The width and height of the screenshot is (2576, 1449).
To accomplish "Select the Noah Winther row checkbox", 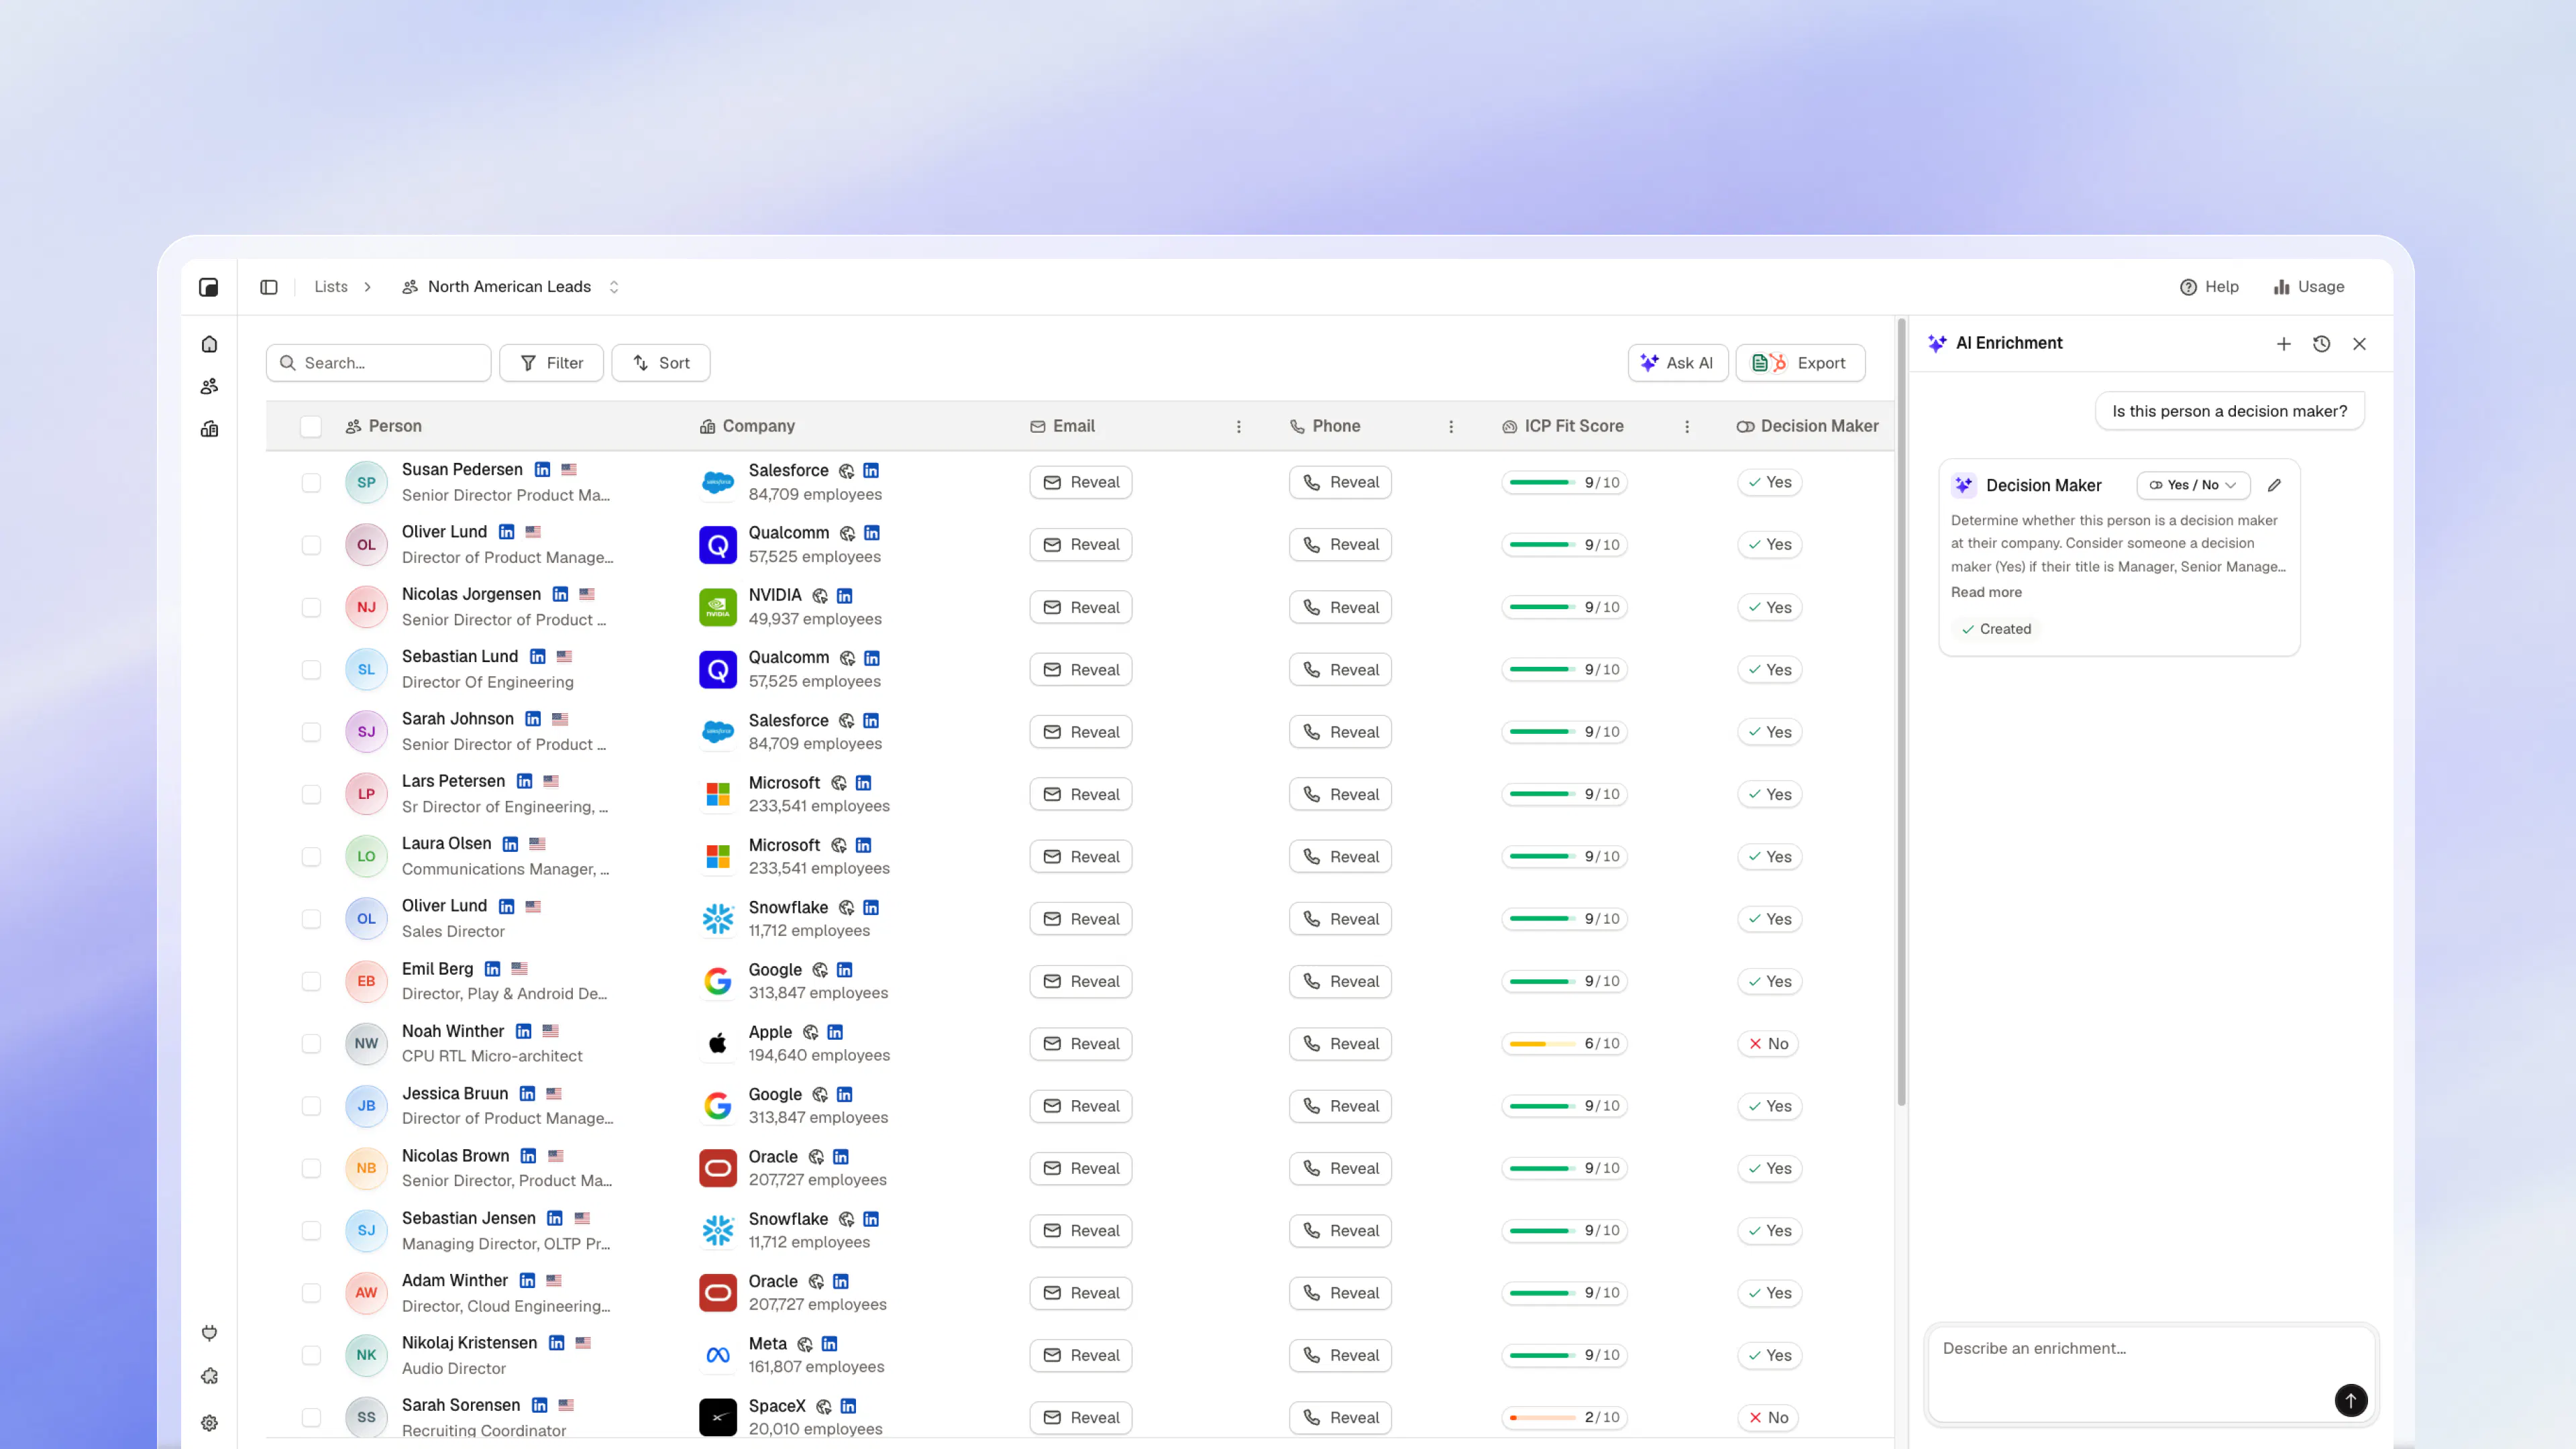I will tap(311, 1044).
